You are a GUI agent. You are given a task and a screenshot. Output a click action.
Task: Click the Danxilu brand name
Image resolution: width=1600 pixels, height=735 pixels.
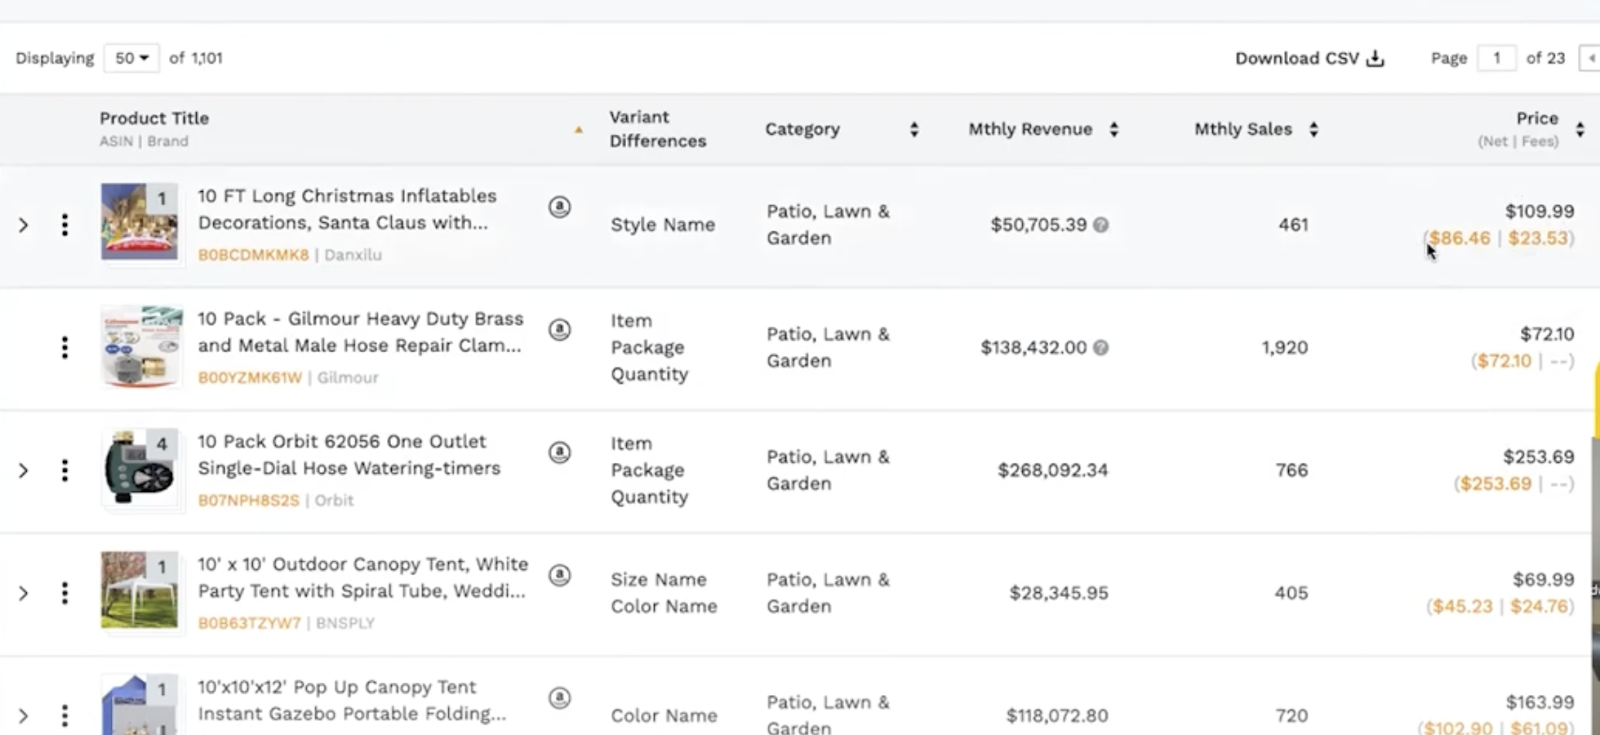[353, 255]
